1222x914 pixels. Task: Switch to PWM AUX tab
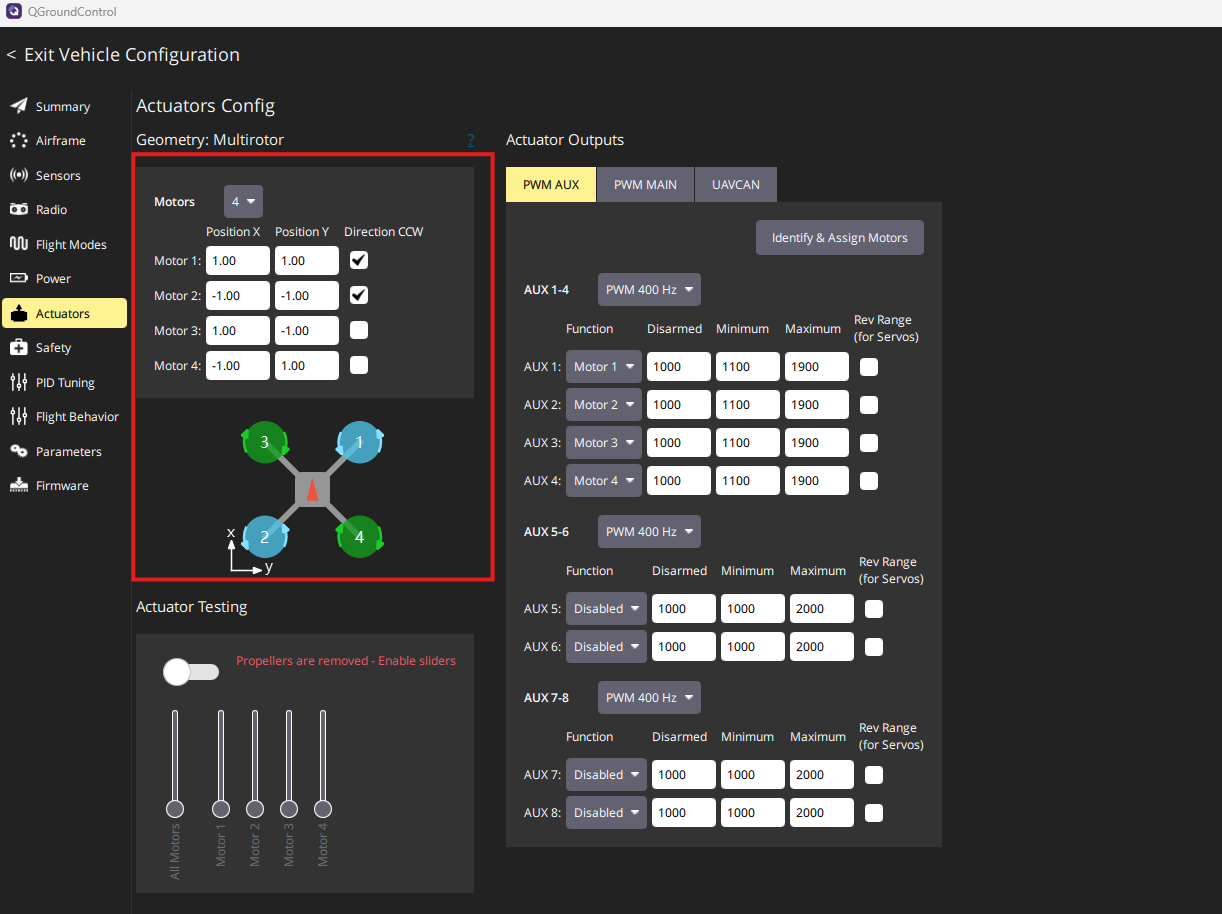pos(551,185)
